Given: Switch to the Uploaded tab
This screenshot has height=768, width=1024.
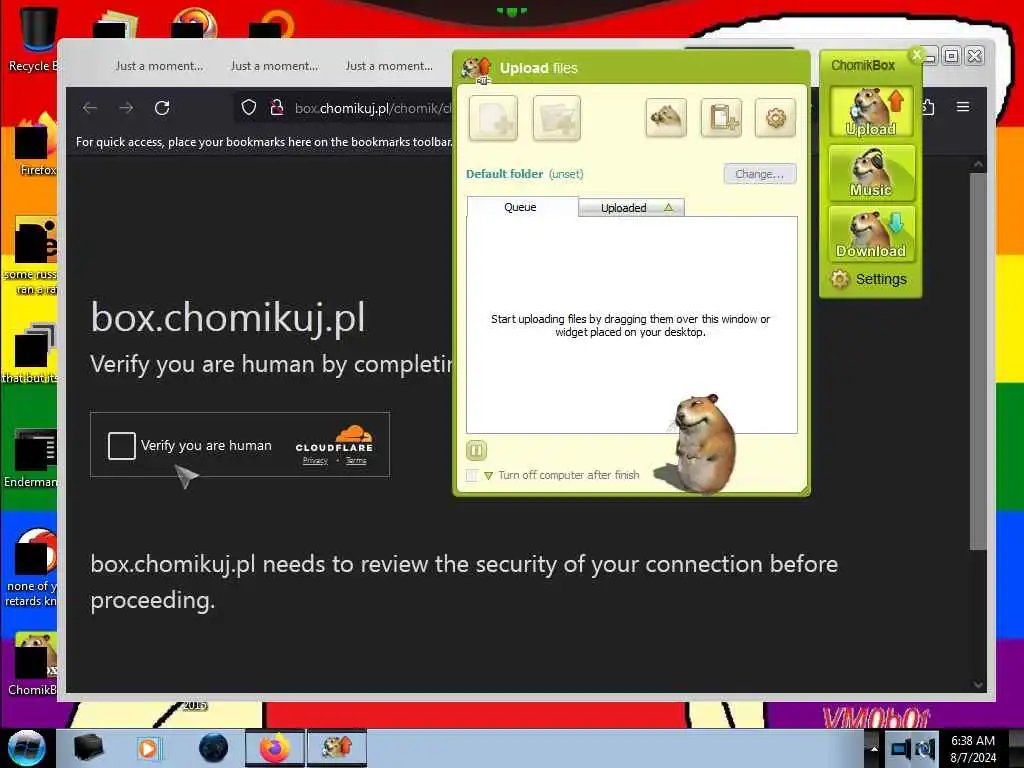Looking at the screenshot, I should [631, 208].
